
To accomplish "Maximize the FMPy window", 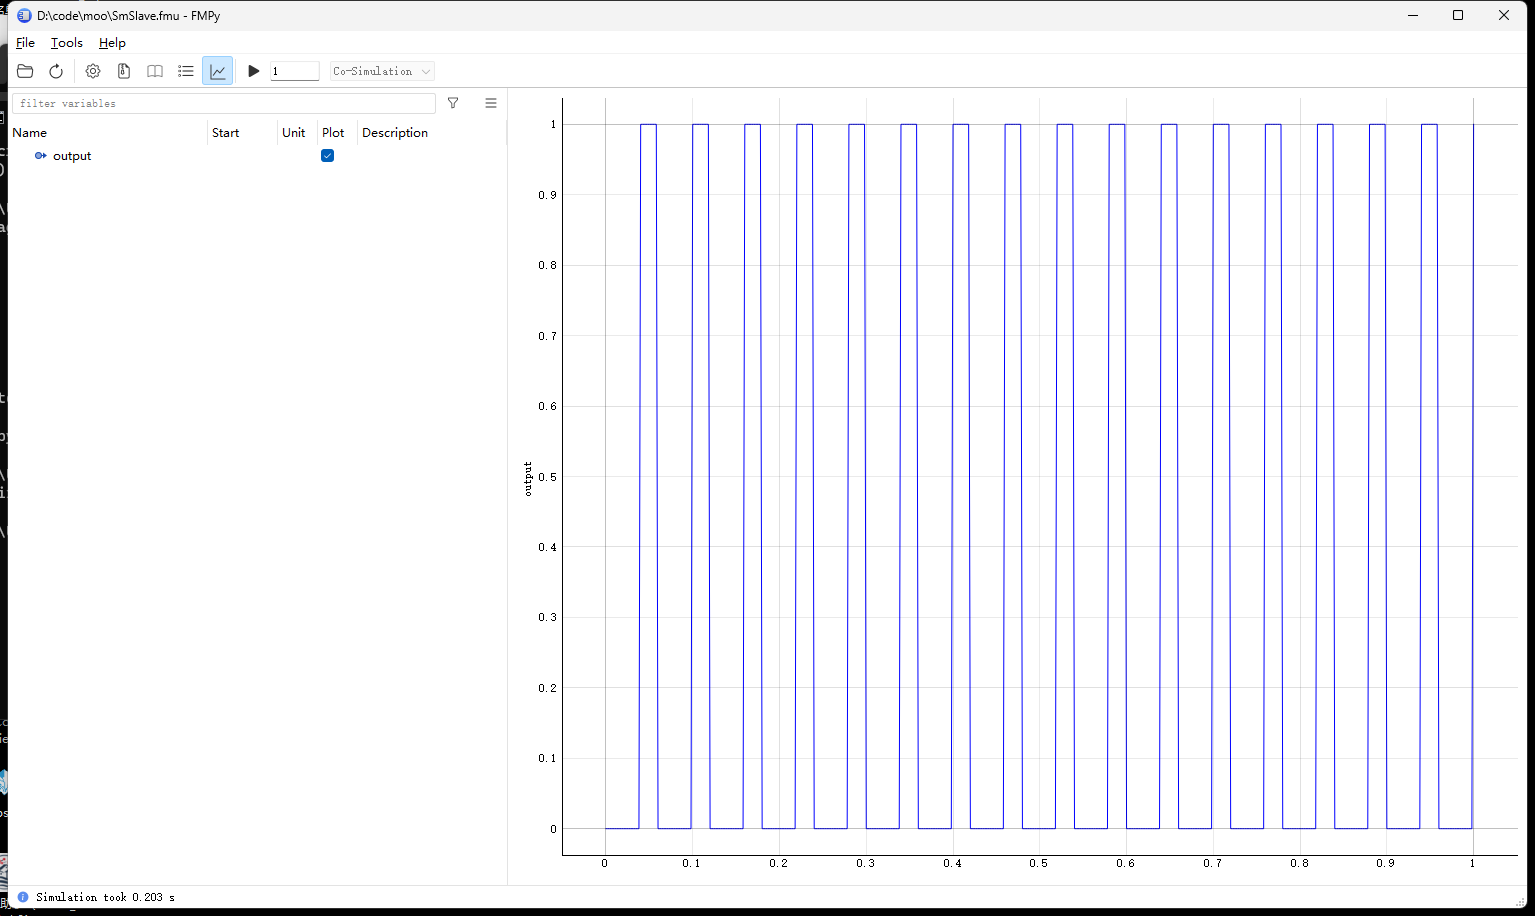I will [1458, 15].
